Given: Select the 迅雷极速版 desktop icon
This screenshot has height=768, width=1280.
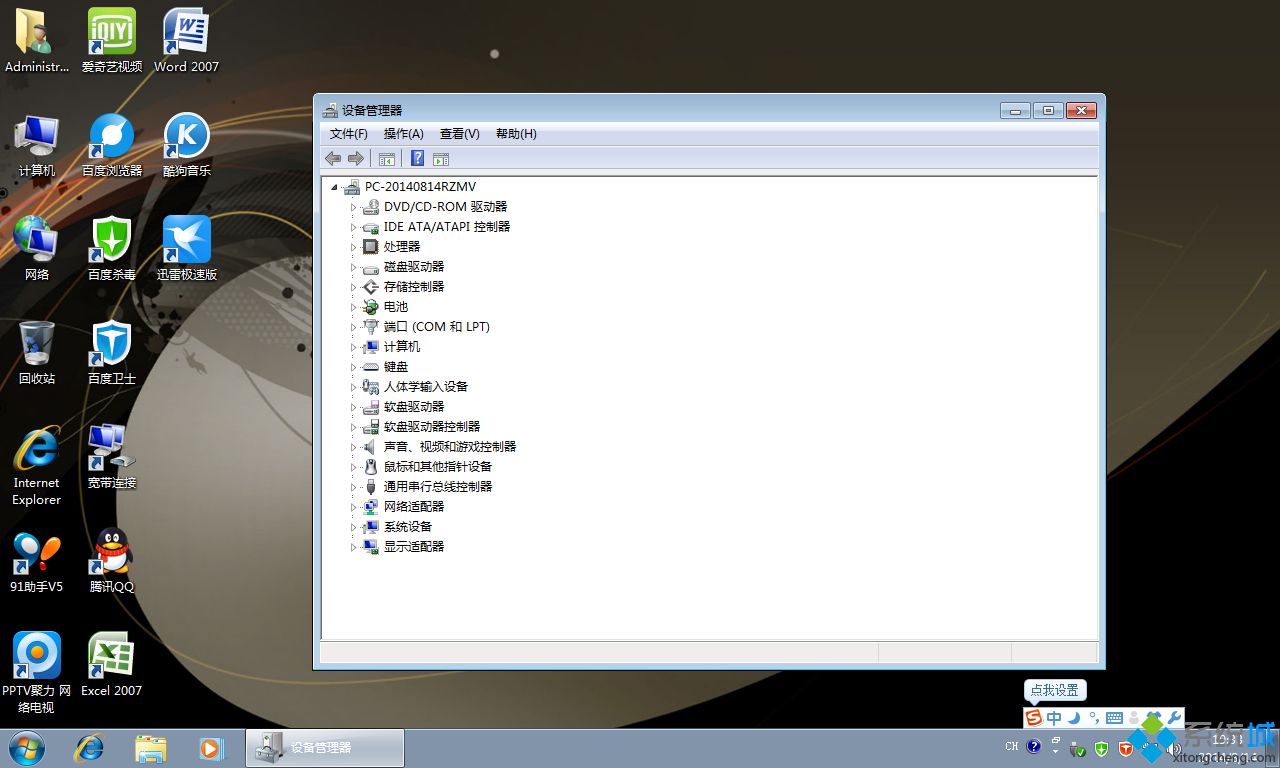Looking at the screenshot, I should [186, 249].
